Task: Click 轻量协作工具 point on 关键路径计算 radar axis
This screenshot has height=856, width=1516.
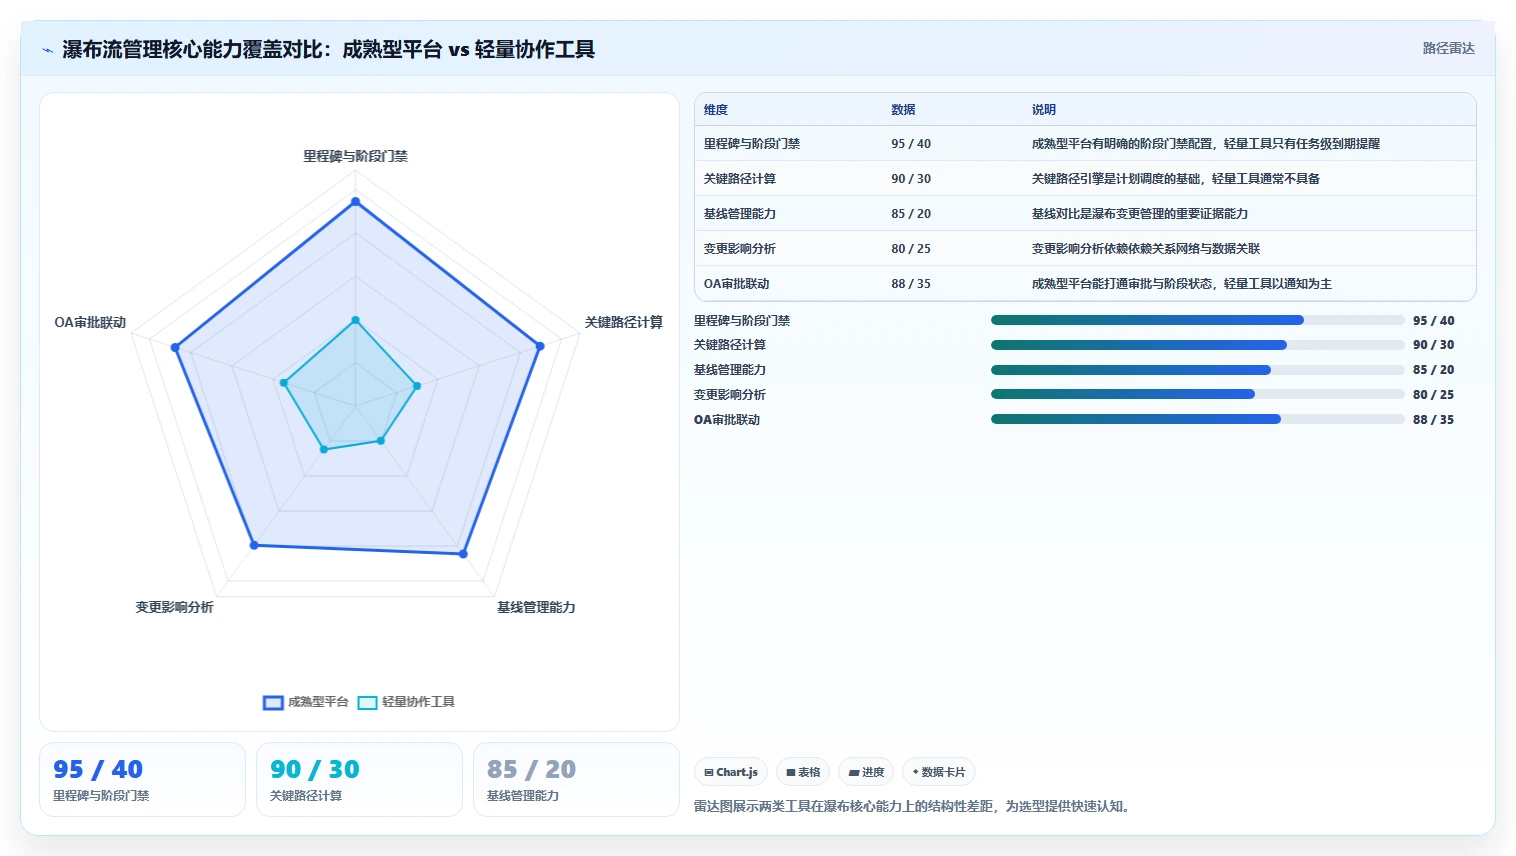Action: (x=417, y=385)
